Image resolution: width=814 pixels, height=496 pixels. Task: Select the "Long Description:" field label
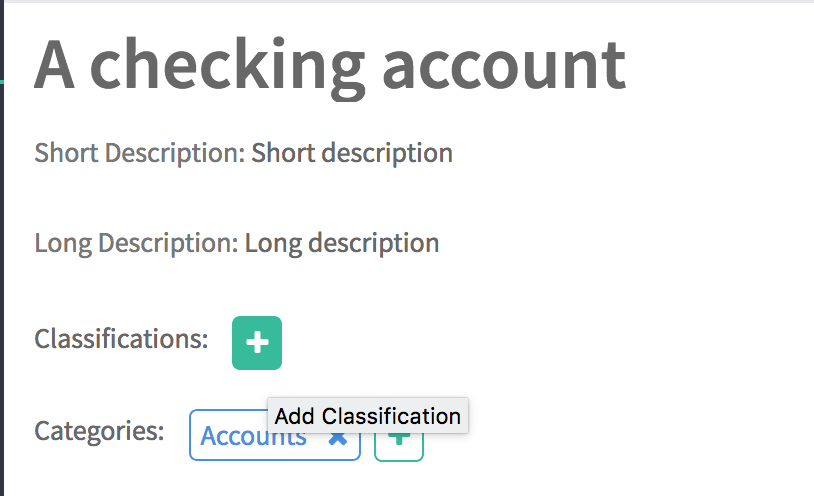(136, 243)
